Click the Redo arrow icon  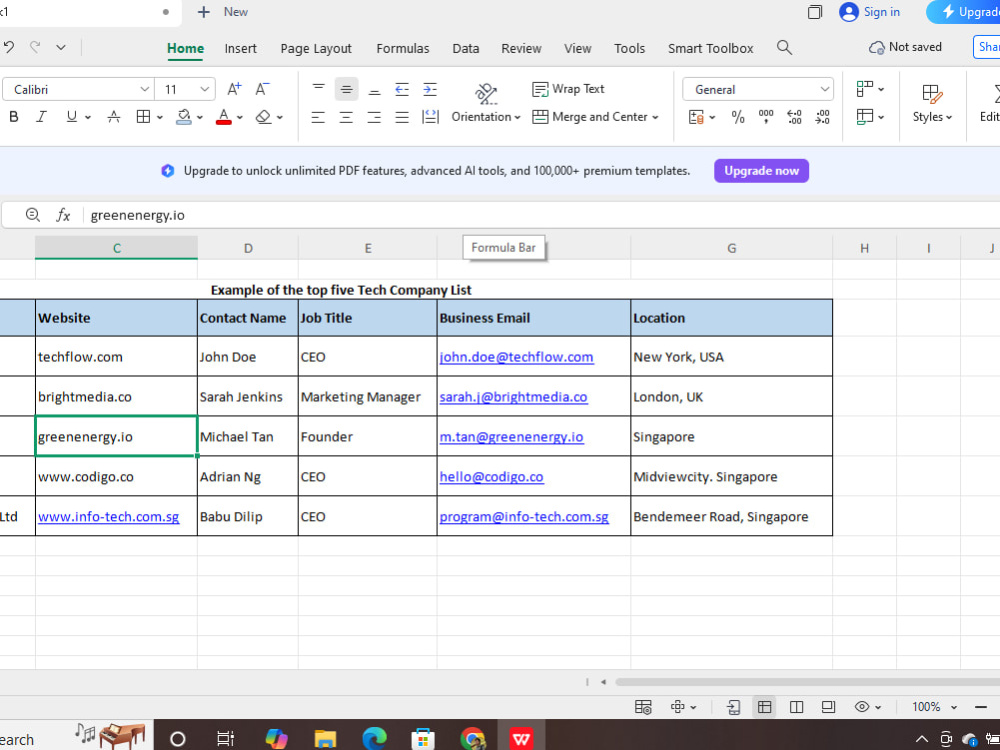[35, 47]
